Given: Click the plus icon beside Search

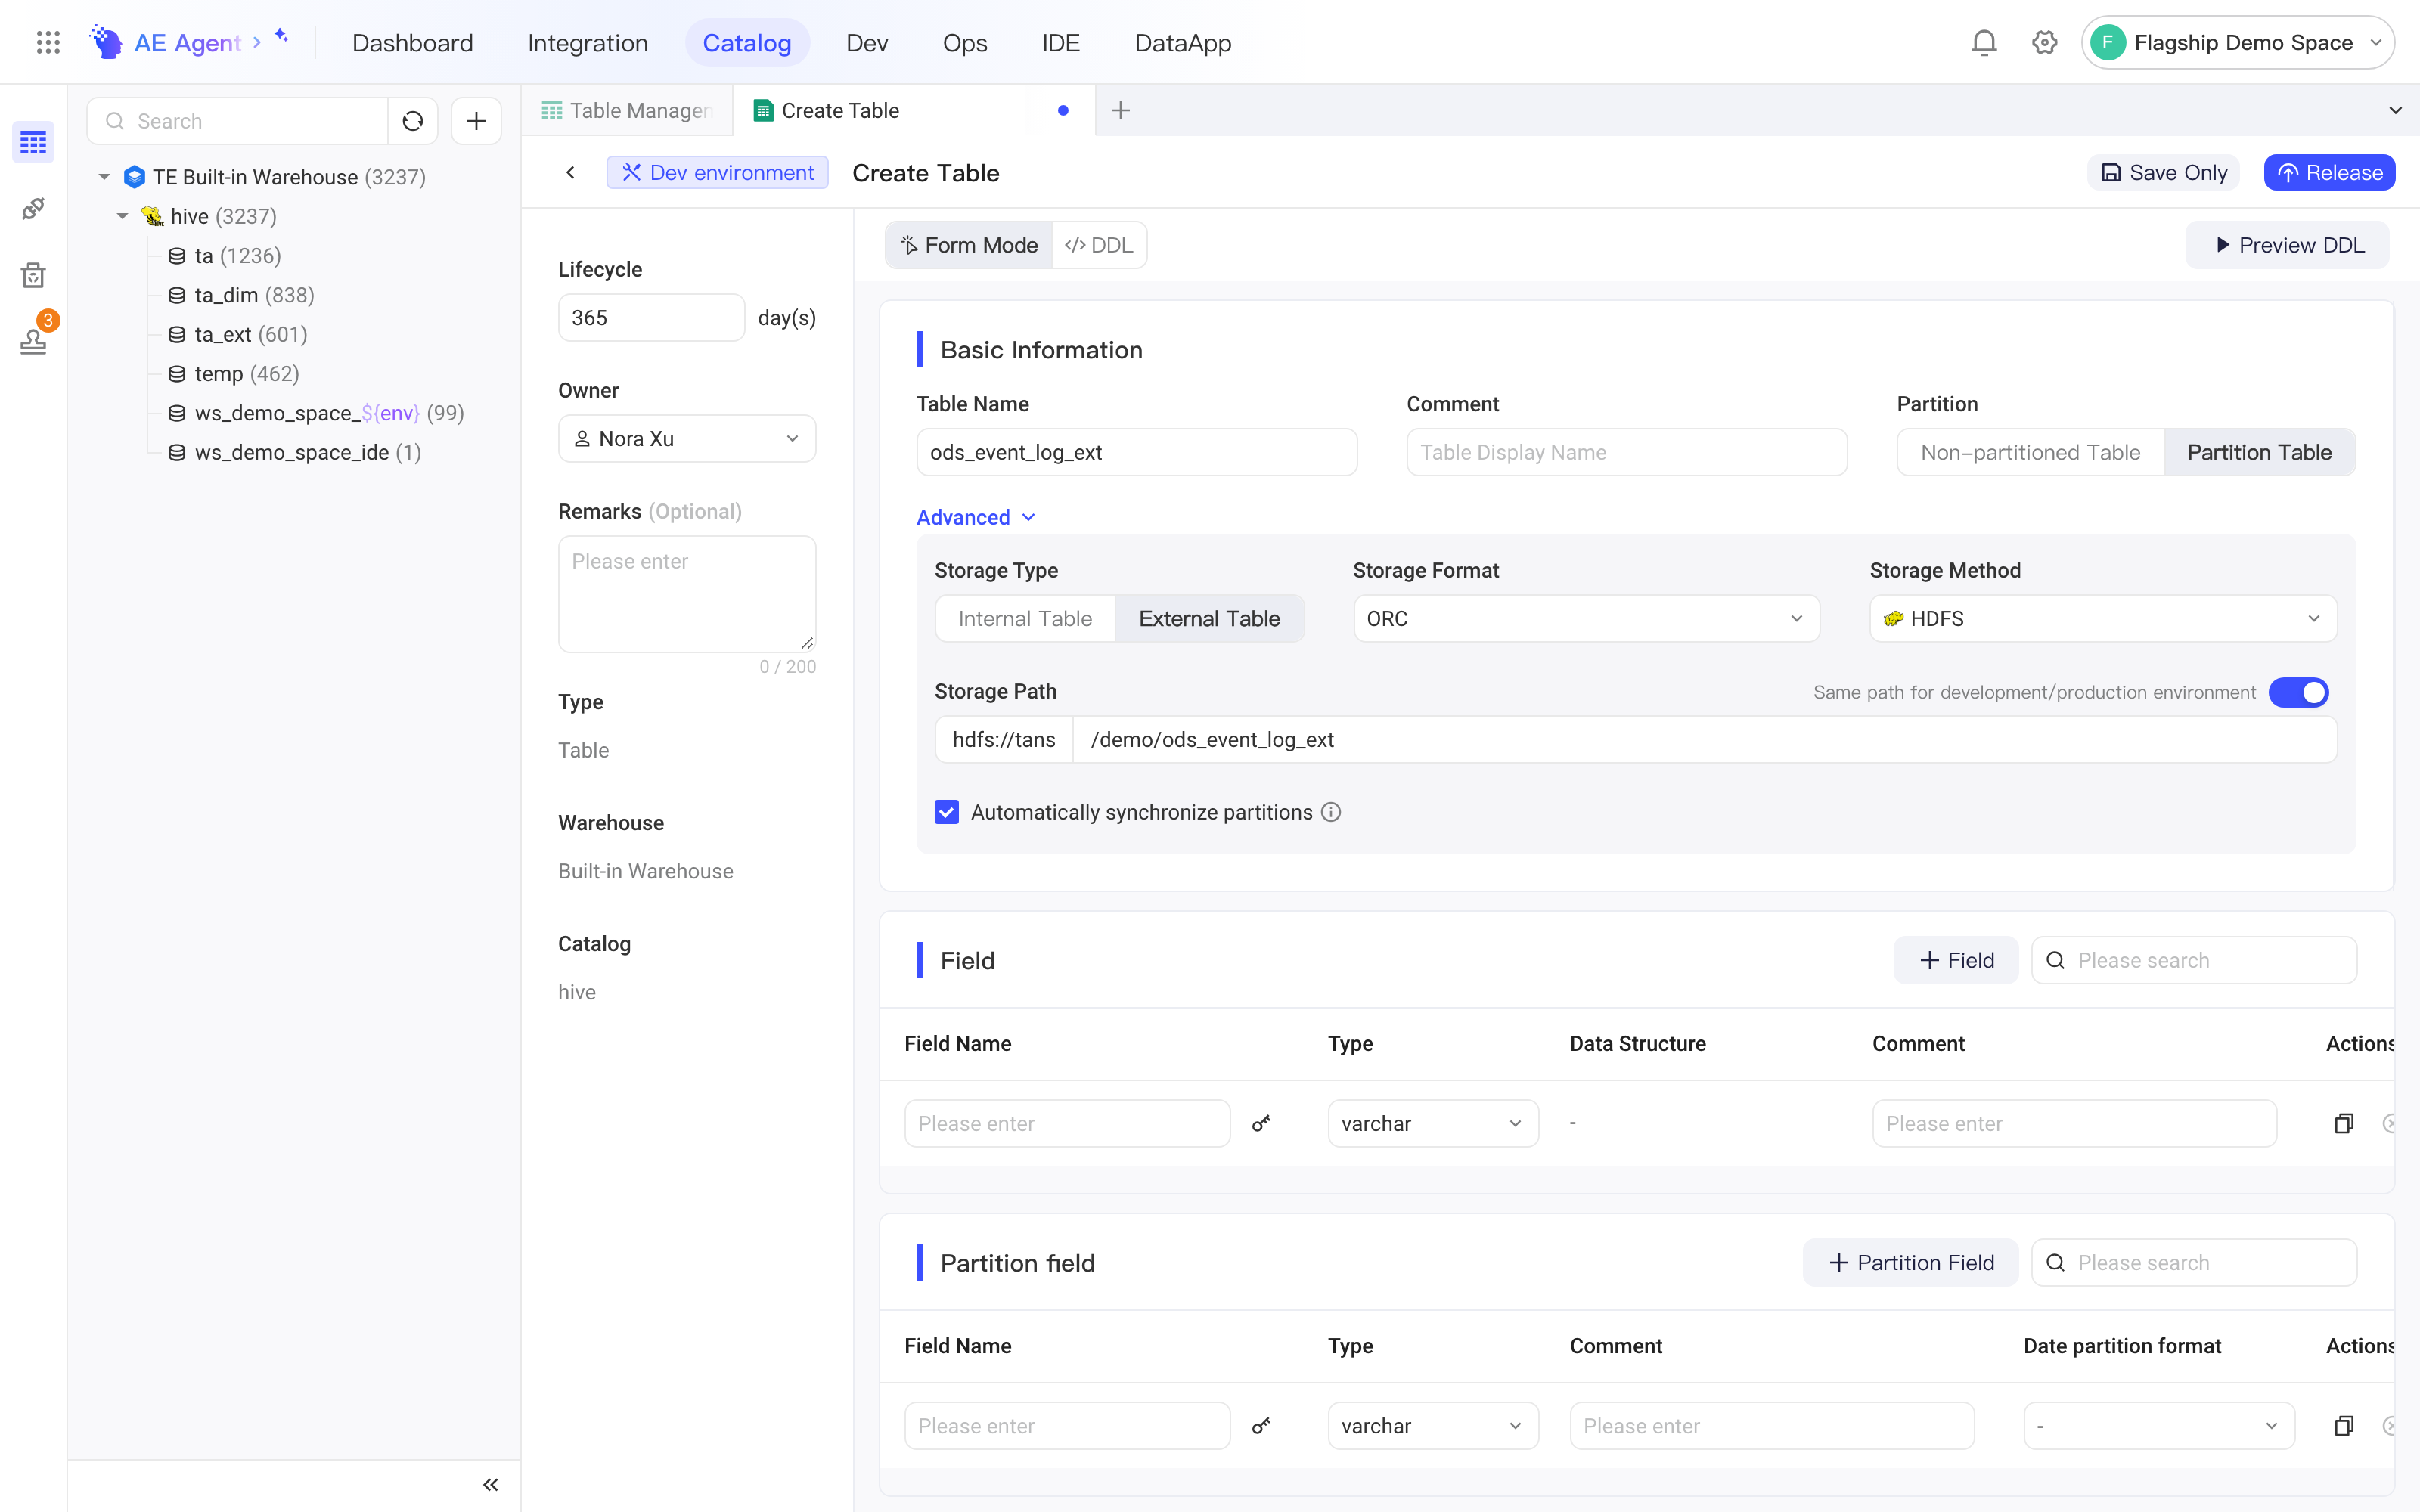Looking at the screenshot, I should point(476,121).
